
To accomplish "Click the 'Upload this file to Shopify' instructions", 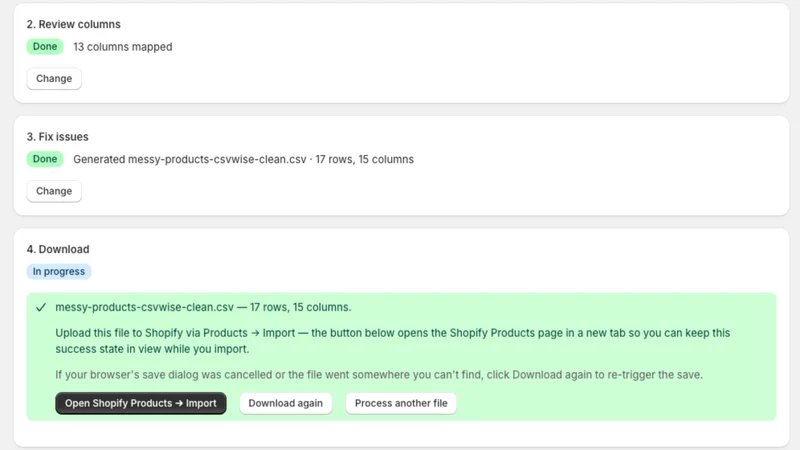I will click(x=393, y=341).
